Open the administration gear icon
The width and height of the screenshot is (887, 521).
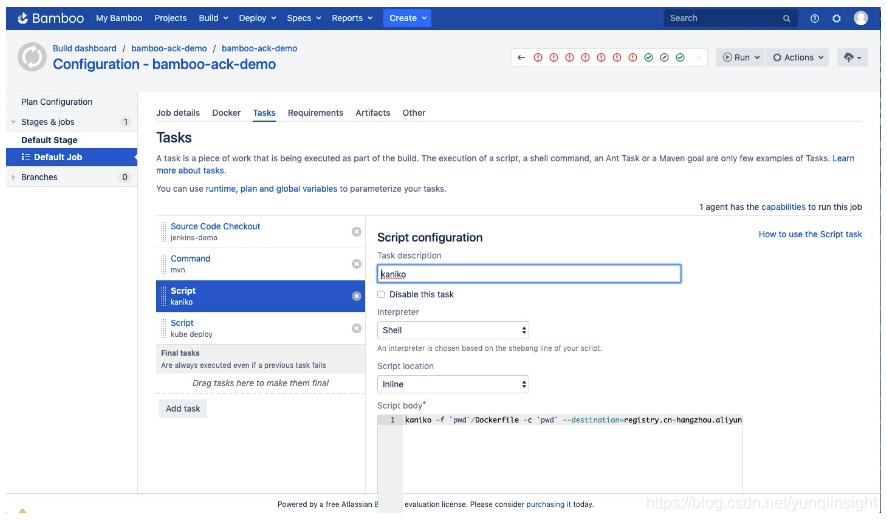click(x=837, y=19)
